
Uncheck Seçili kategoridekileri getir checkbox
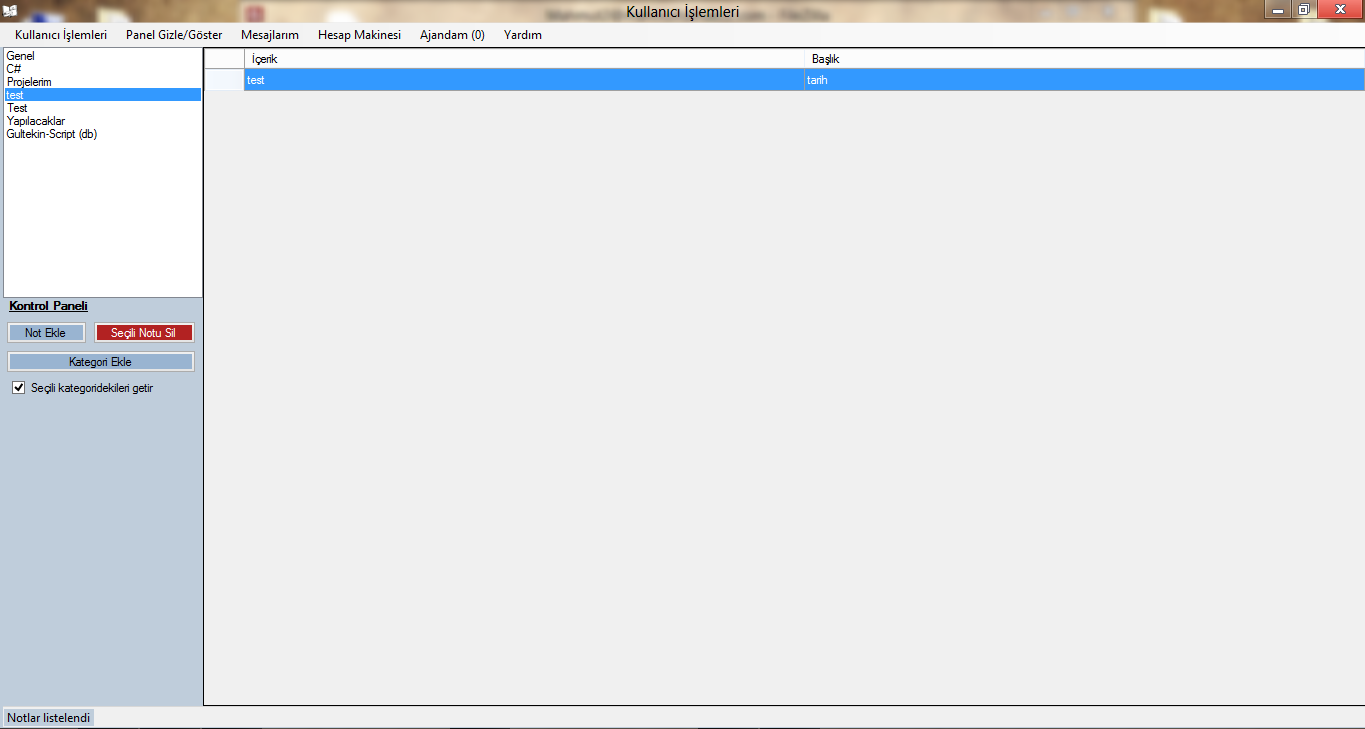18,388
